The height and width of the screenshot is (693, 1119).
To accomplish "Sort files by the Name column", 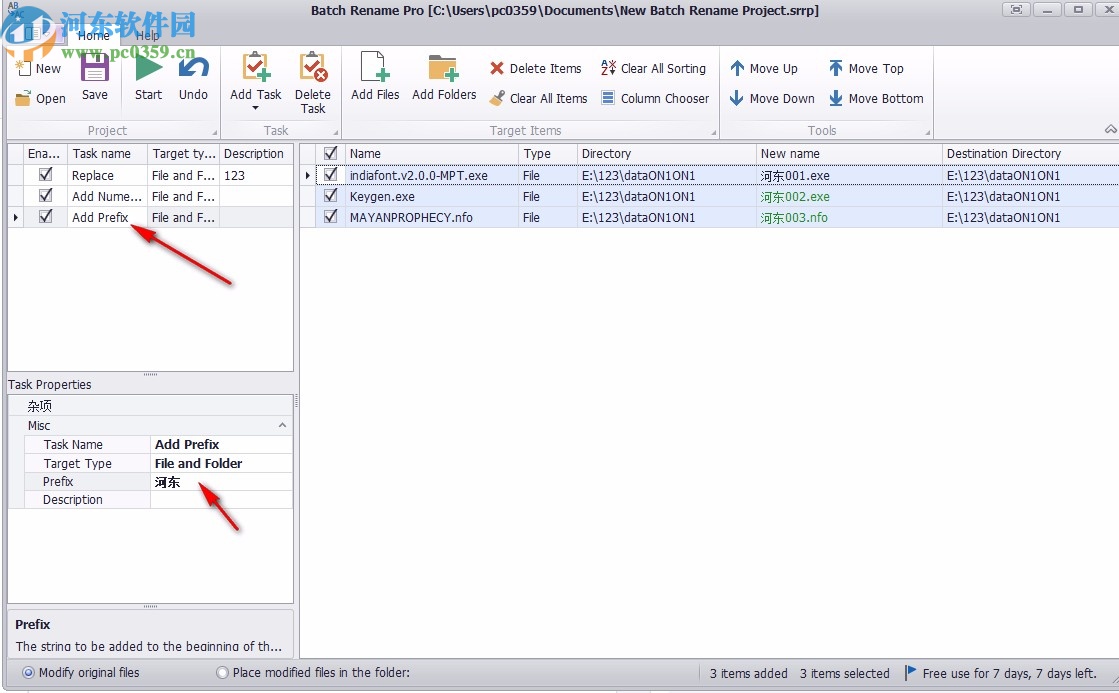I will tap(432, 153).
